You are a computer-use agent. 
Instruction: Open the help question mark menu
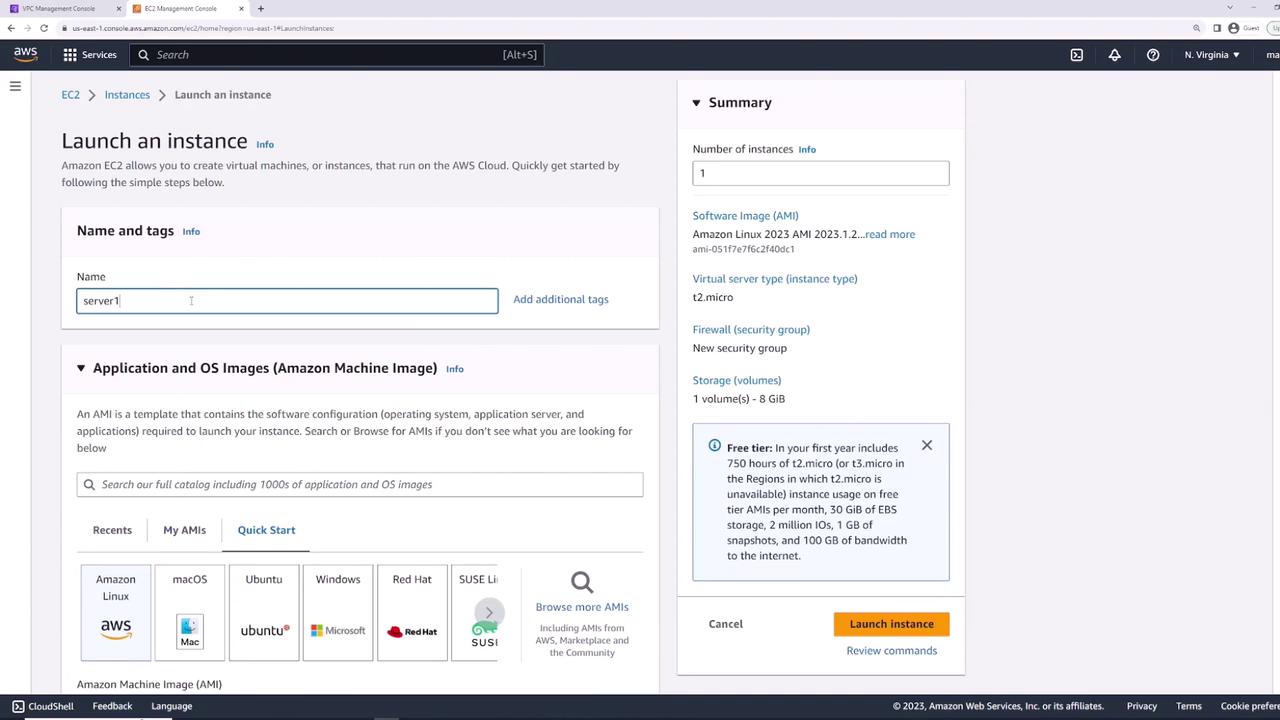[1153, 55]
